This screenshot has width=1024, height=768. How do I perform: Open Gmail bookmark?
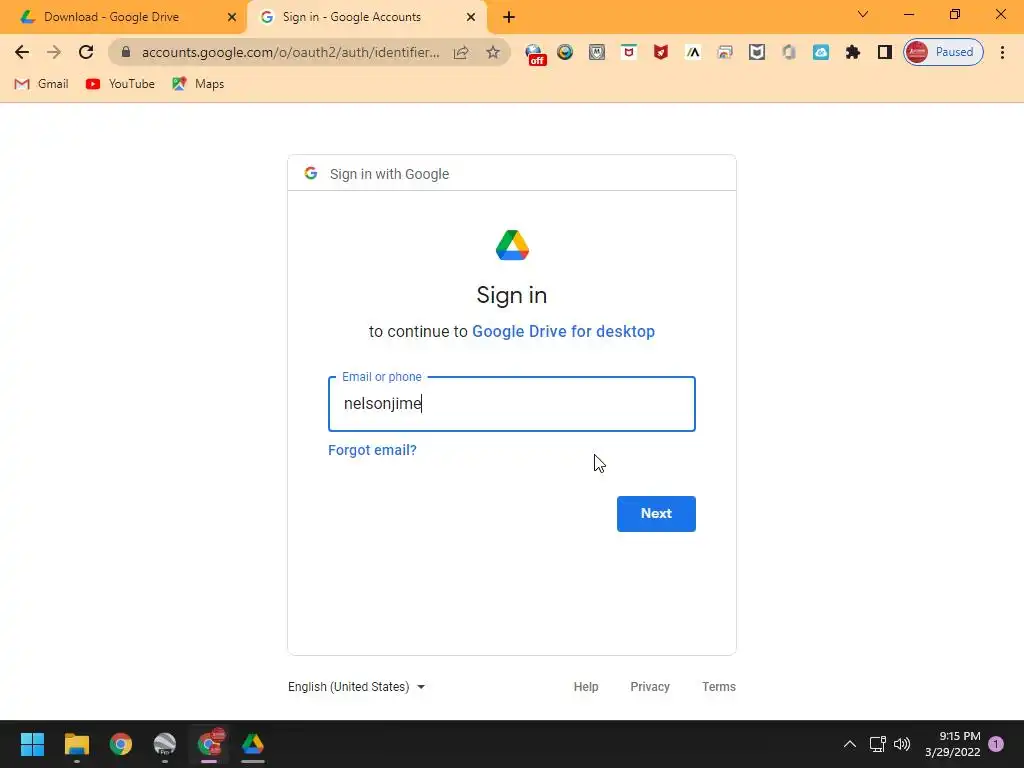[x=41, y=84]
